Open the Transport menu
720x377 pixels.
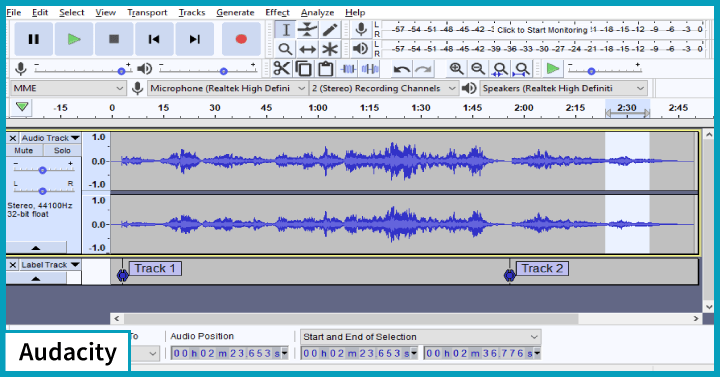147,12
